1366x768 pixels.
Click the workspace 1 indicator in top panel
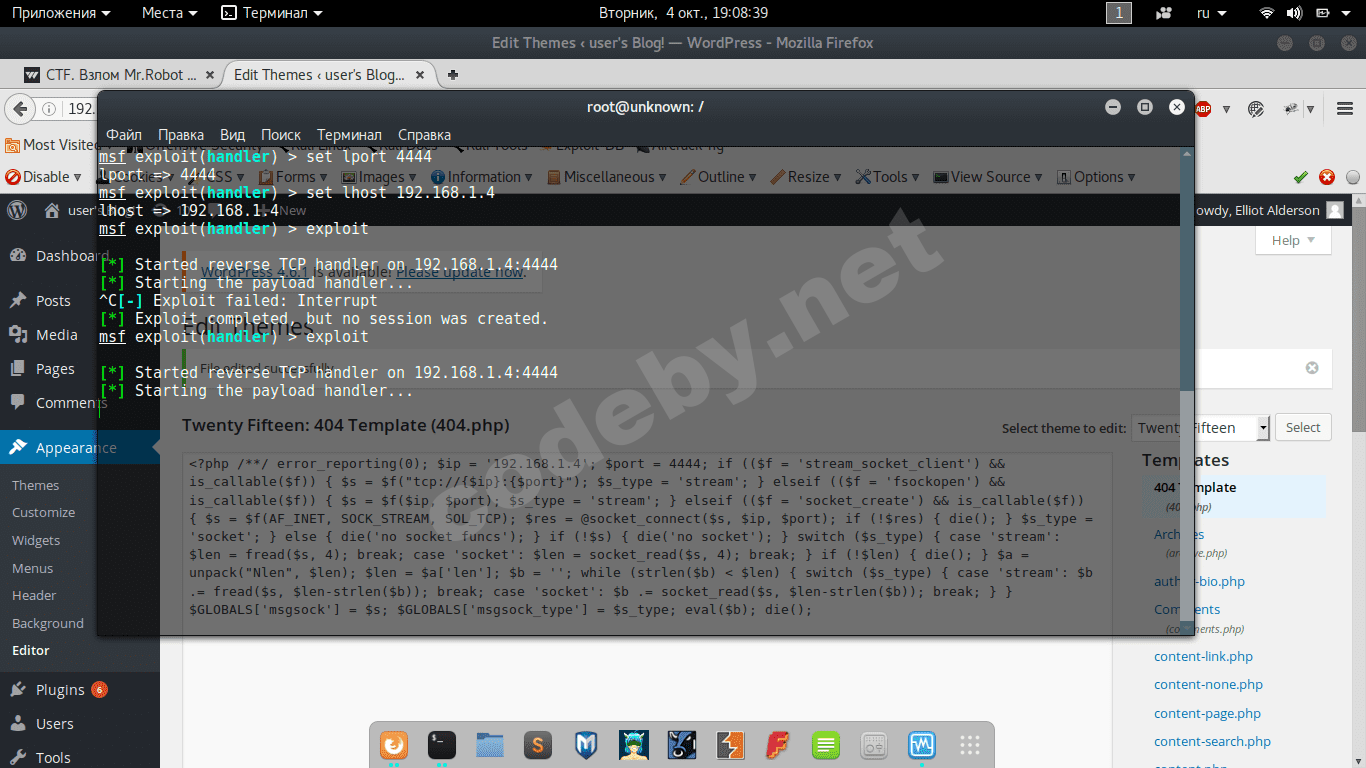click(1119, 13)
